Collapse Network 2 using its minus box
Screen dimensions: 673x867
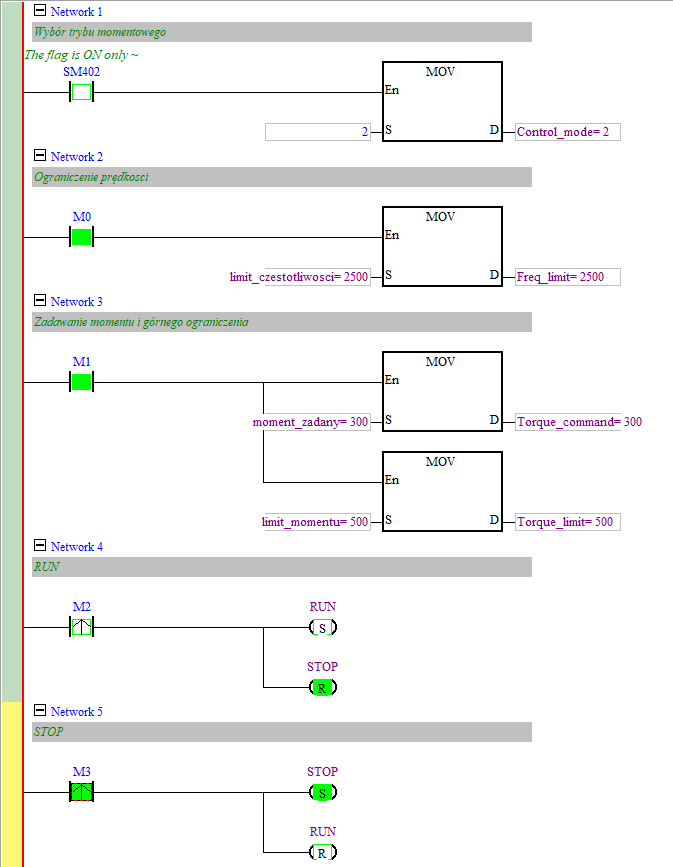40,156
